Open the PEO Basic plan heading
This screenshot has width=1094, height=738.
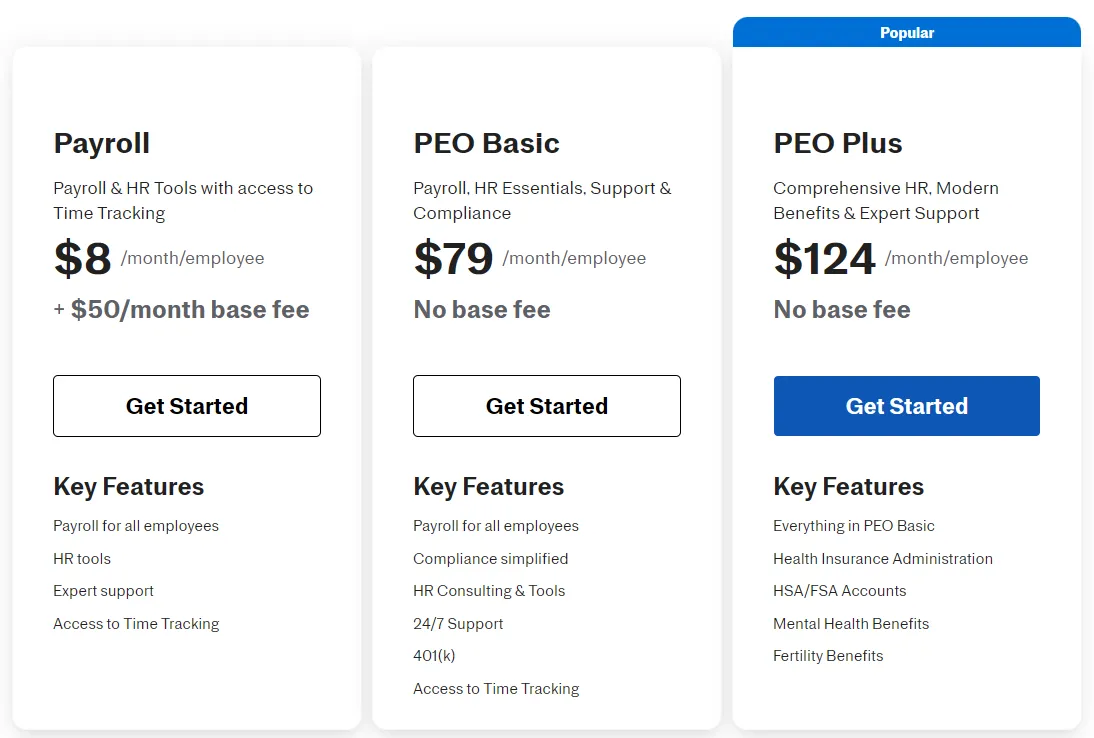click(486, 143)
